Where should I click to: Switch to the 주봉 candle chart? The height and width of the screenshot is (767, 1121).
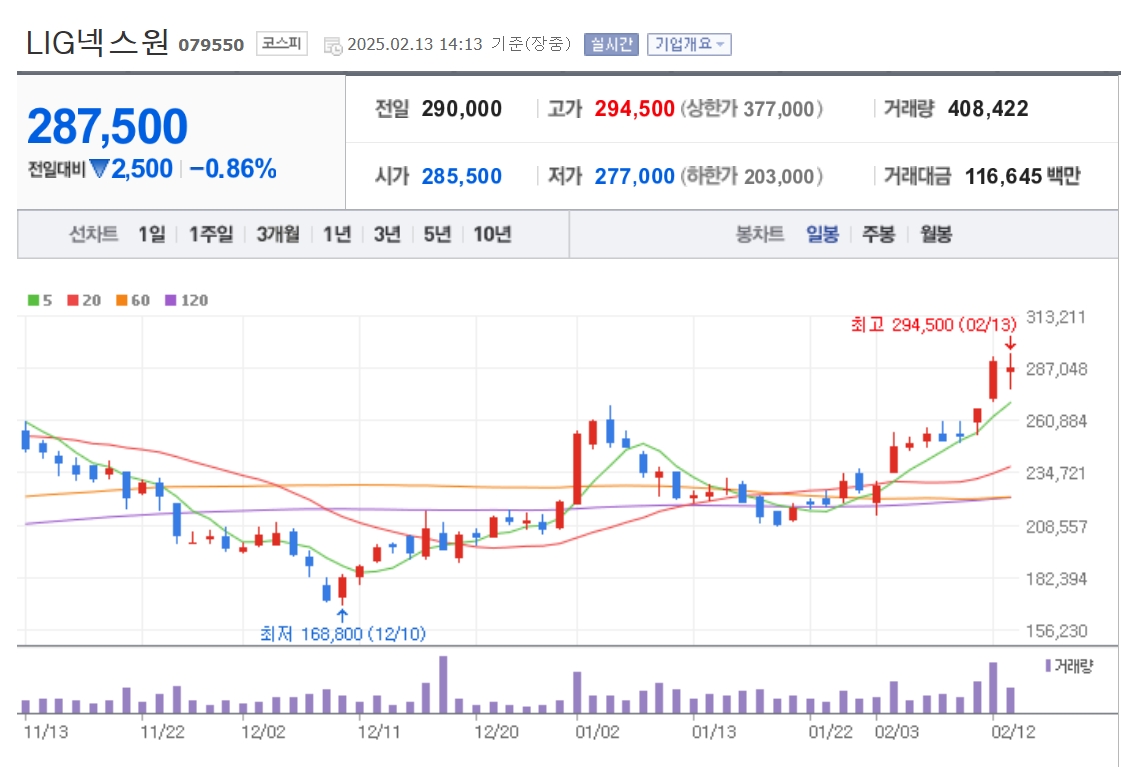point(879,234)
